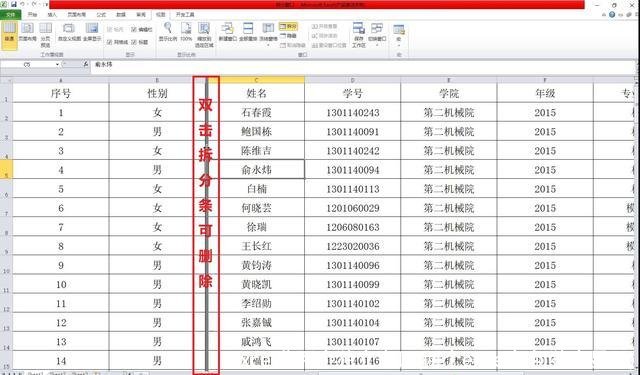
Task: Switch to Page Layout (页面布局) view button
Action: click(x=27, y=33)
